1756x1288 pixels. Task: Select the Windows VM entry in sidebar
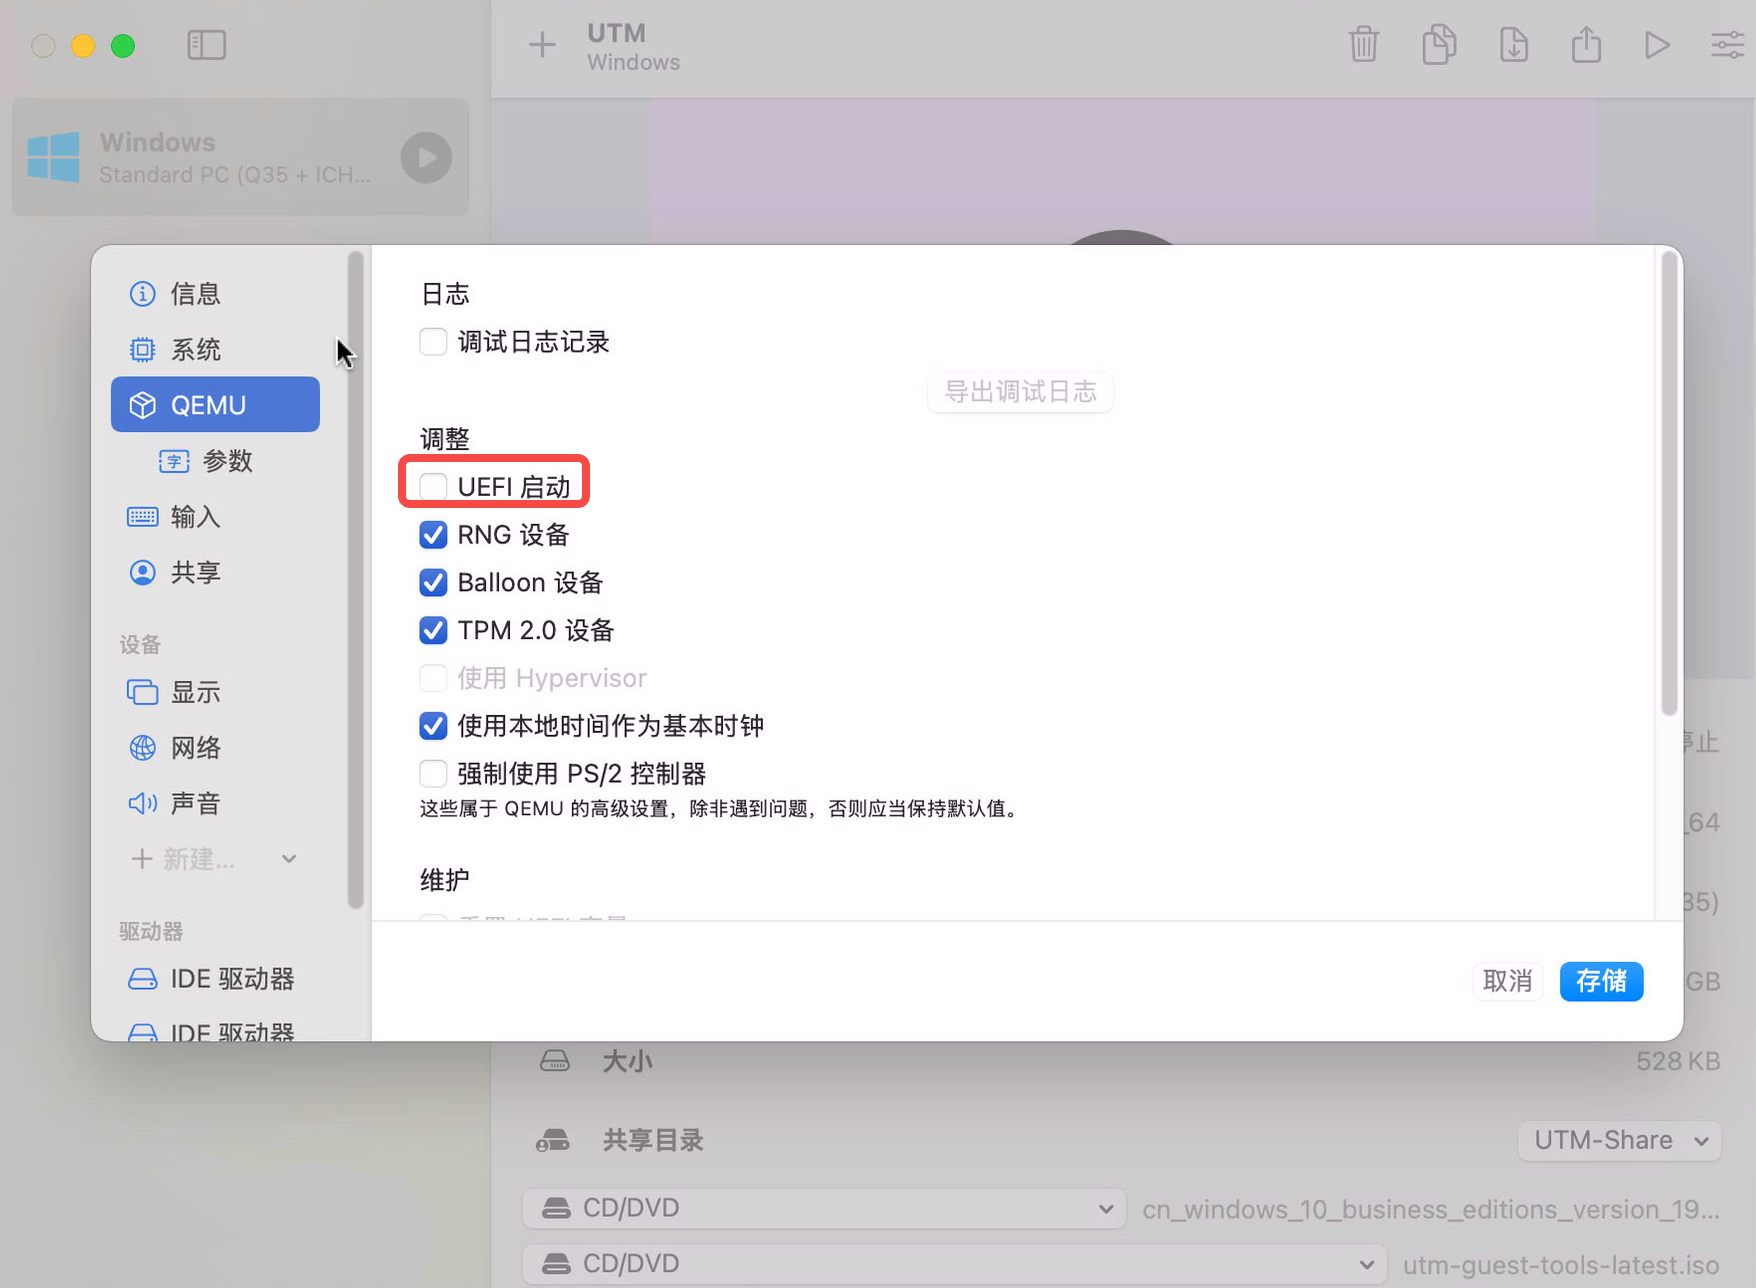coord(240,157)
